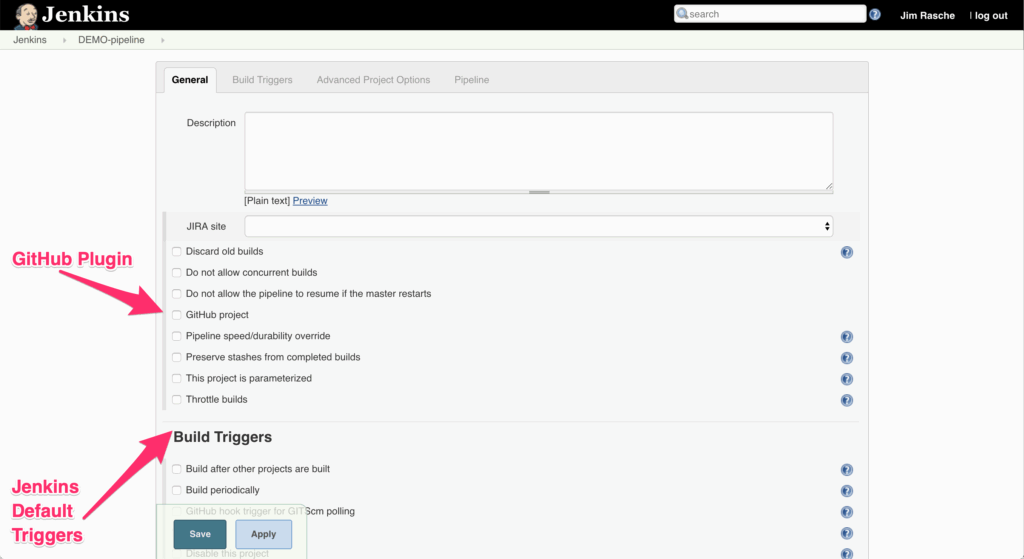Image resolution: width=1024 pixels, height=559 pixels.
Task: Open help for Build periodically
Action: tap(846, 491)
